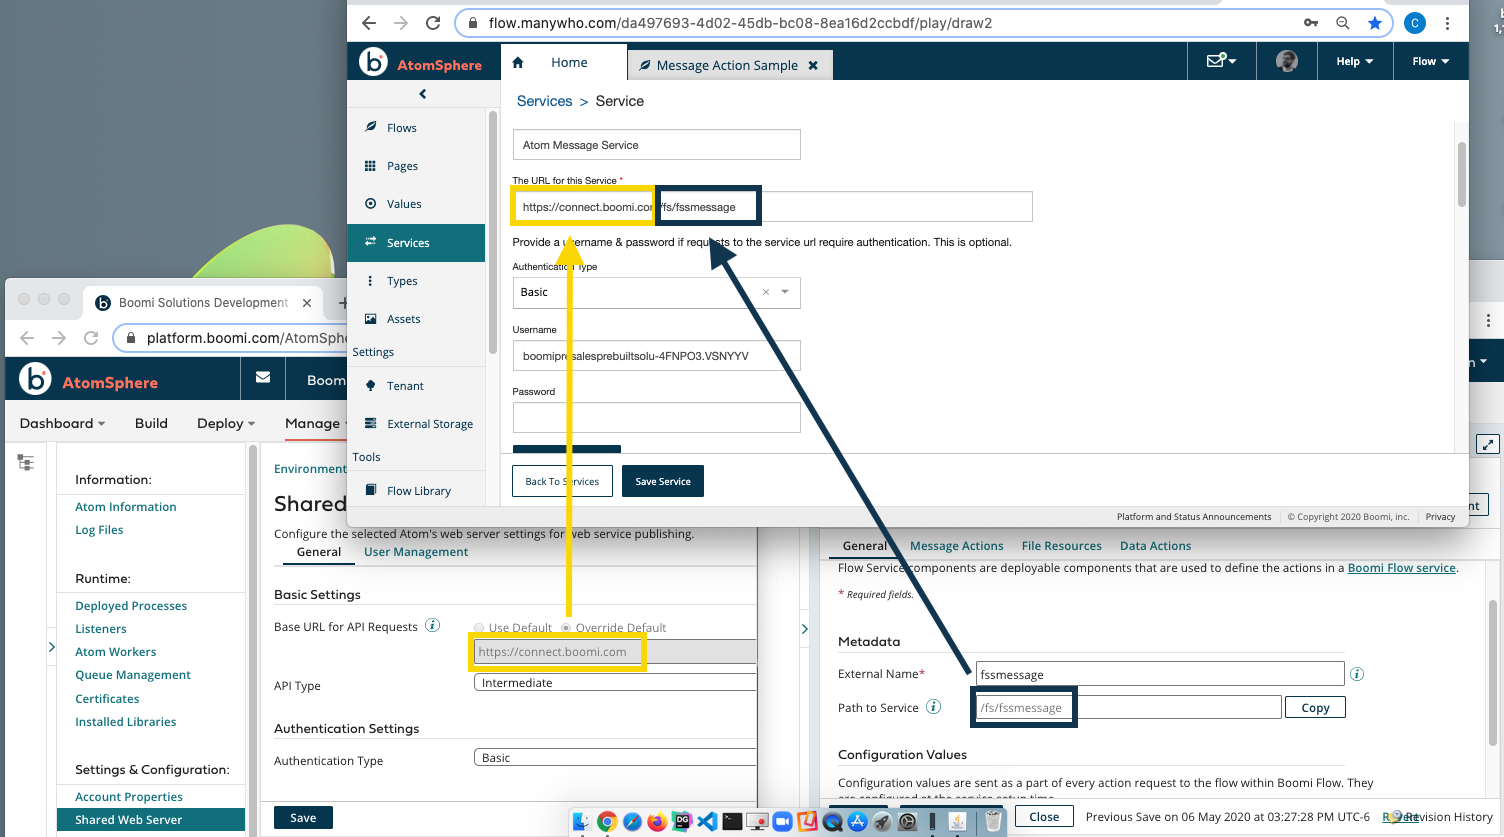The image size is (1504, 837).
Task: Switch to the Data Actions tab
Action: [1155, 546]
